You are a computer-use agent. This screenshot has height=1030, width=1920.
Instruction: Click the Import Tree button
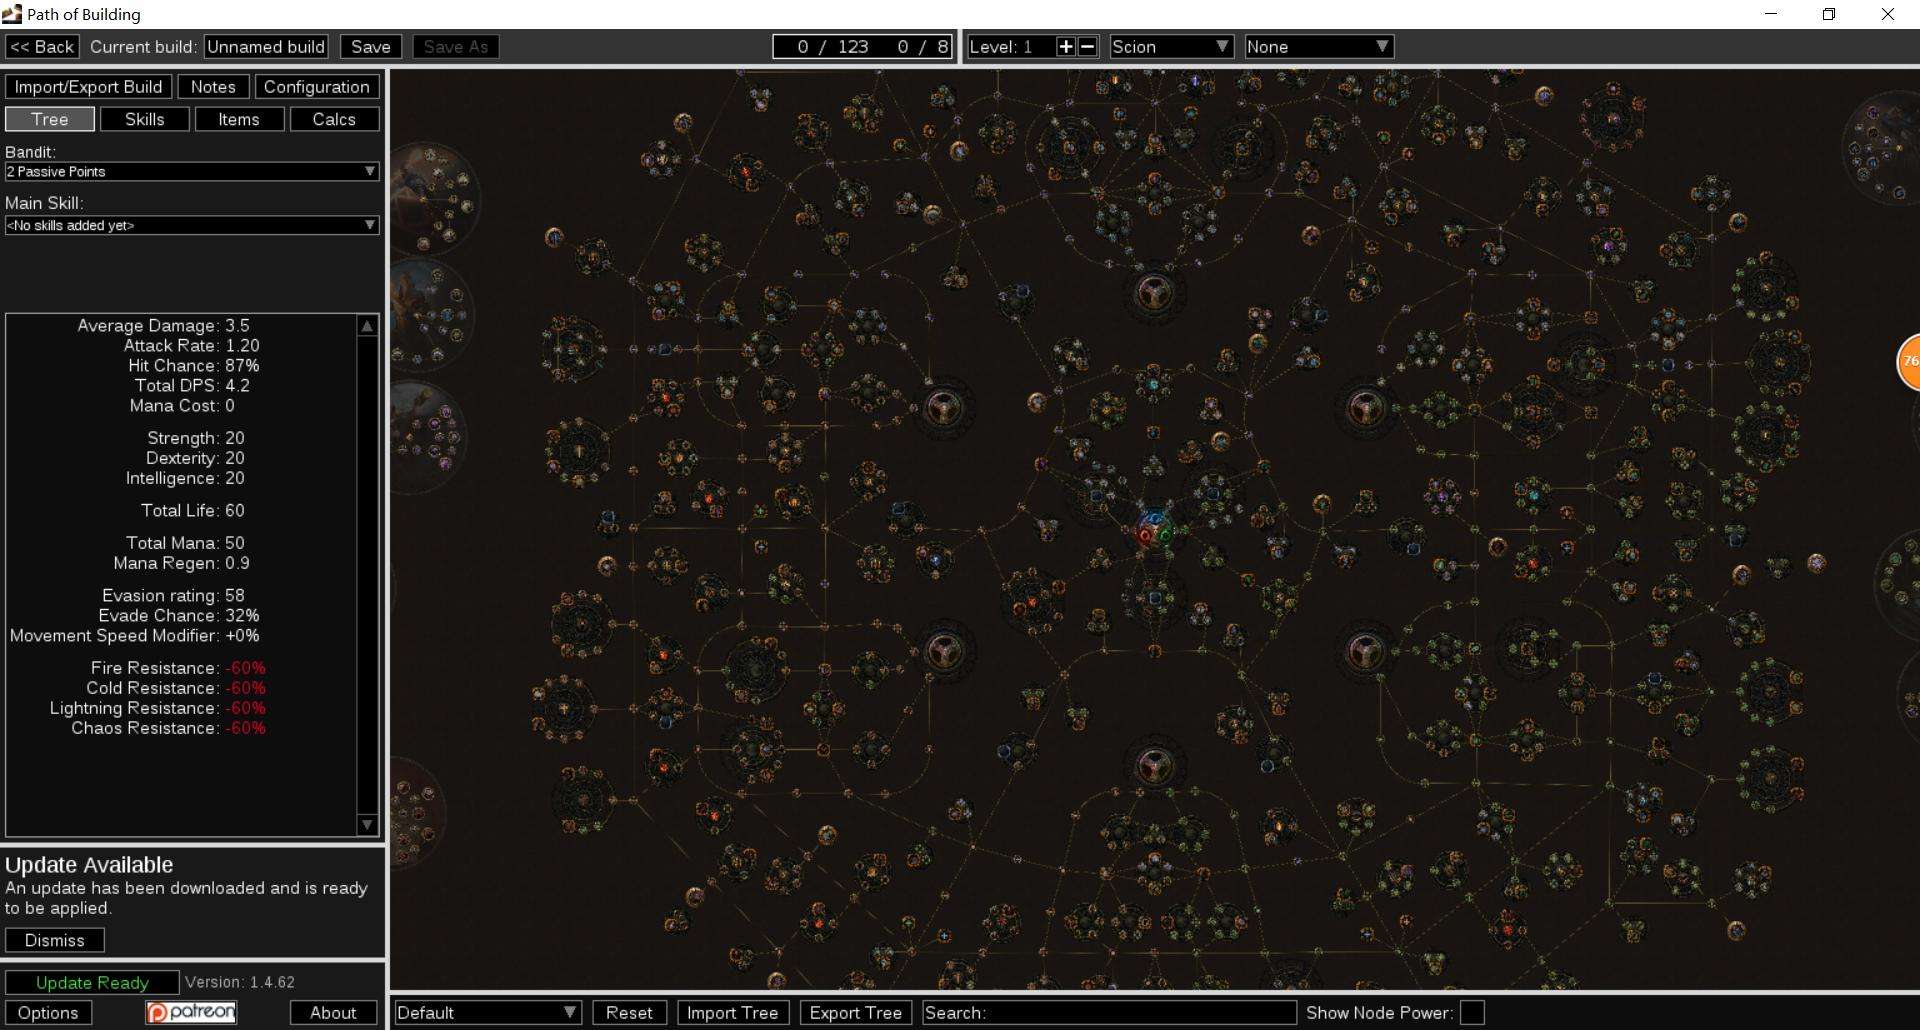pyautogui.click(x=733, y=1013)
